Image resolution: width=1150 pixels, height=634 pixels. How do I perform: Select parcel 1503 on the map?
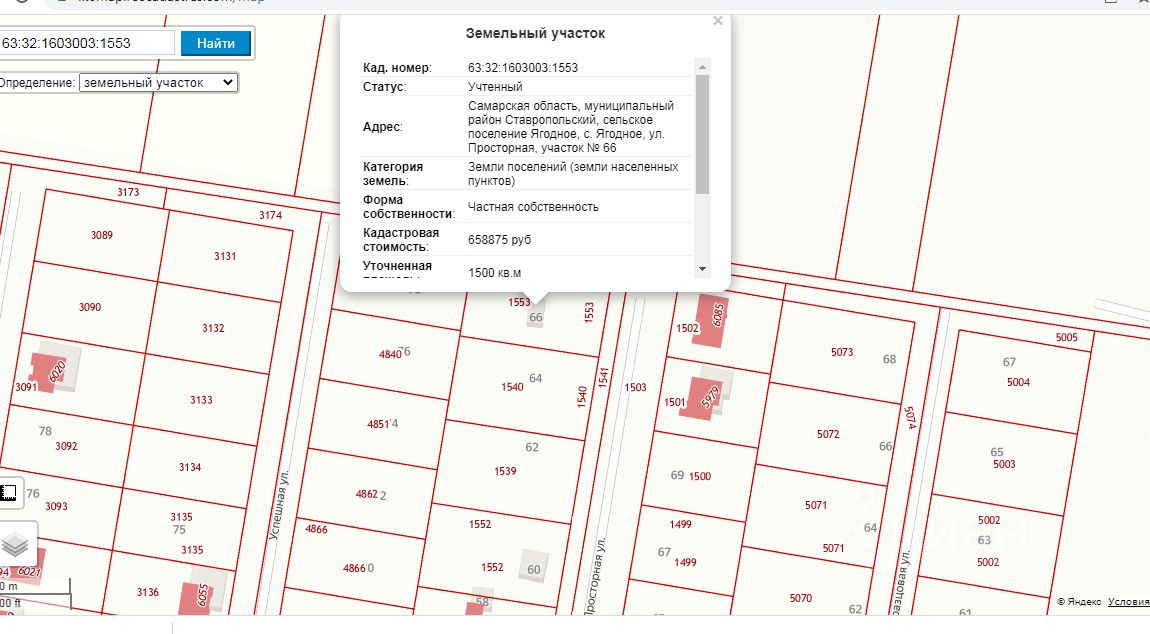(635, 387)
